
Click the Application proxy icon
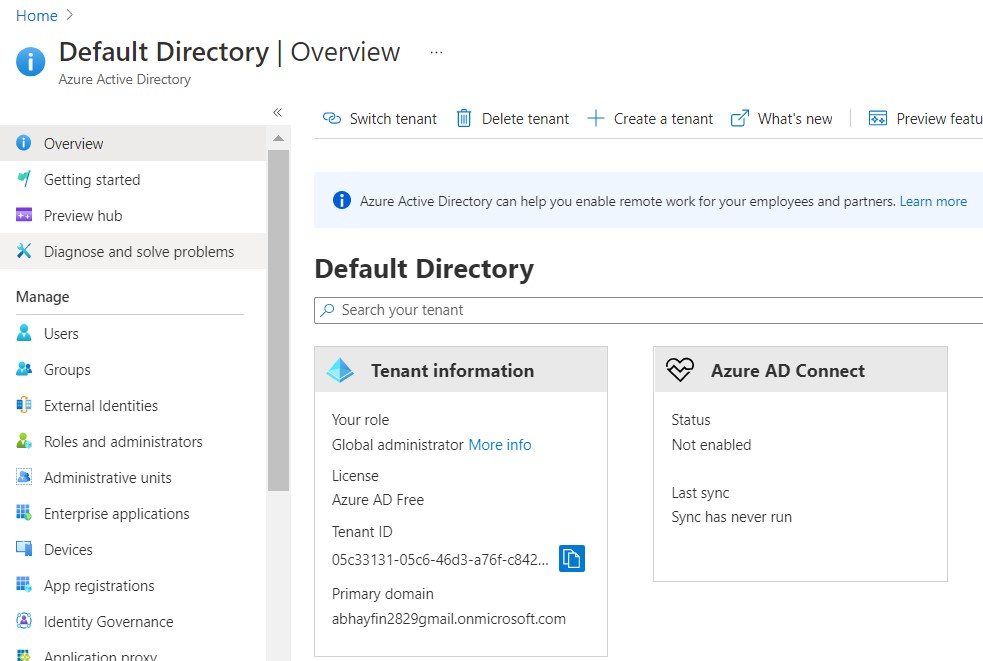click(x=24, y=655)
